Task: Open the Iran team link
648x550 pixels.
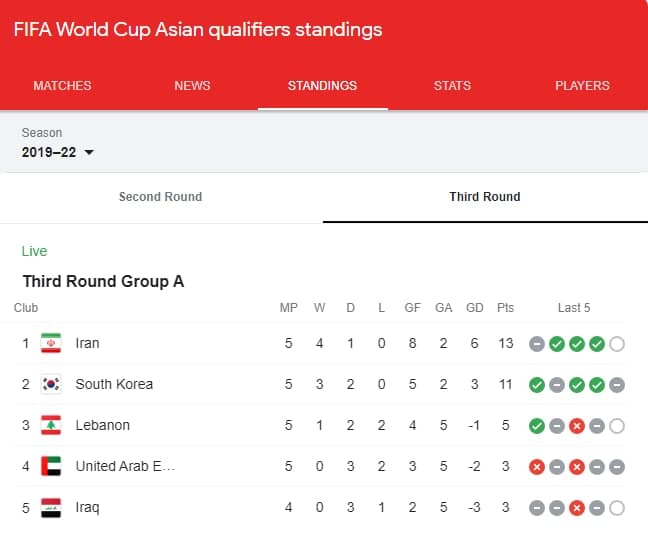Action: tap(88, 343)
